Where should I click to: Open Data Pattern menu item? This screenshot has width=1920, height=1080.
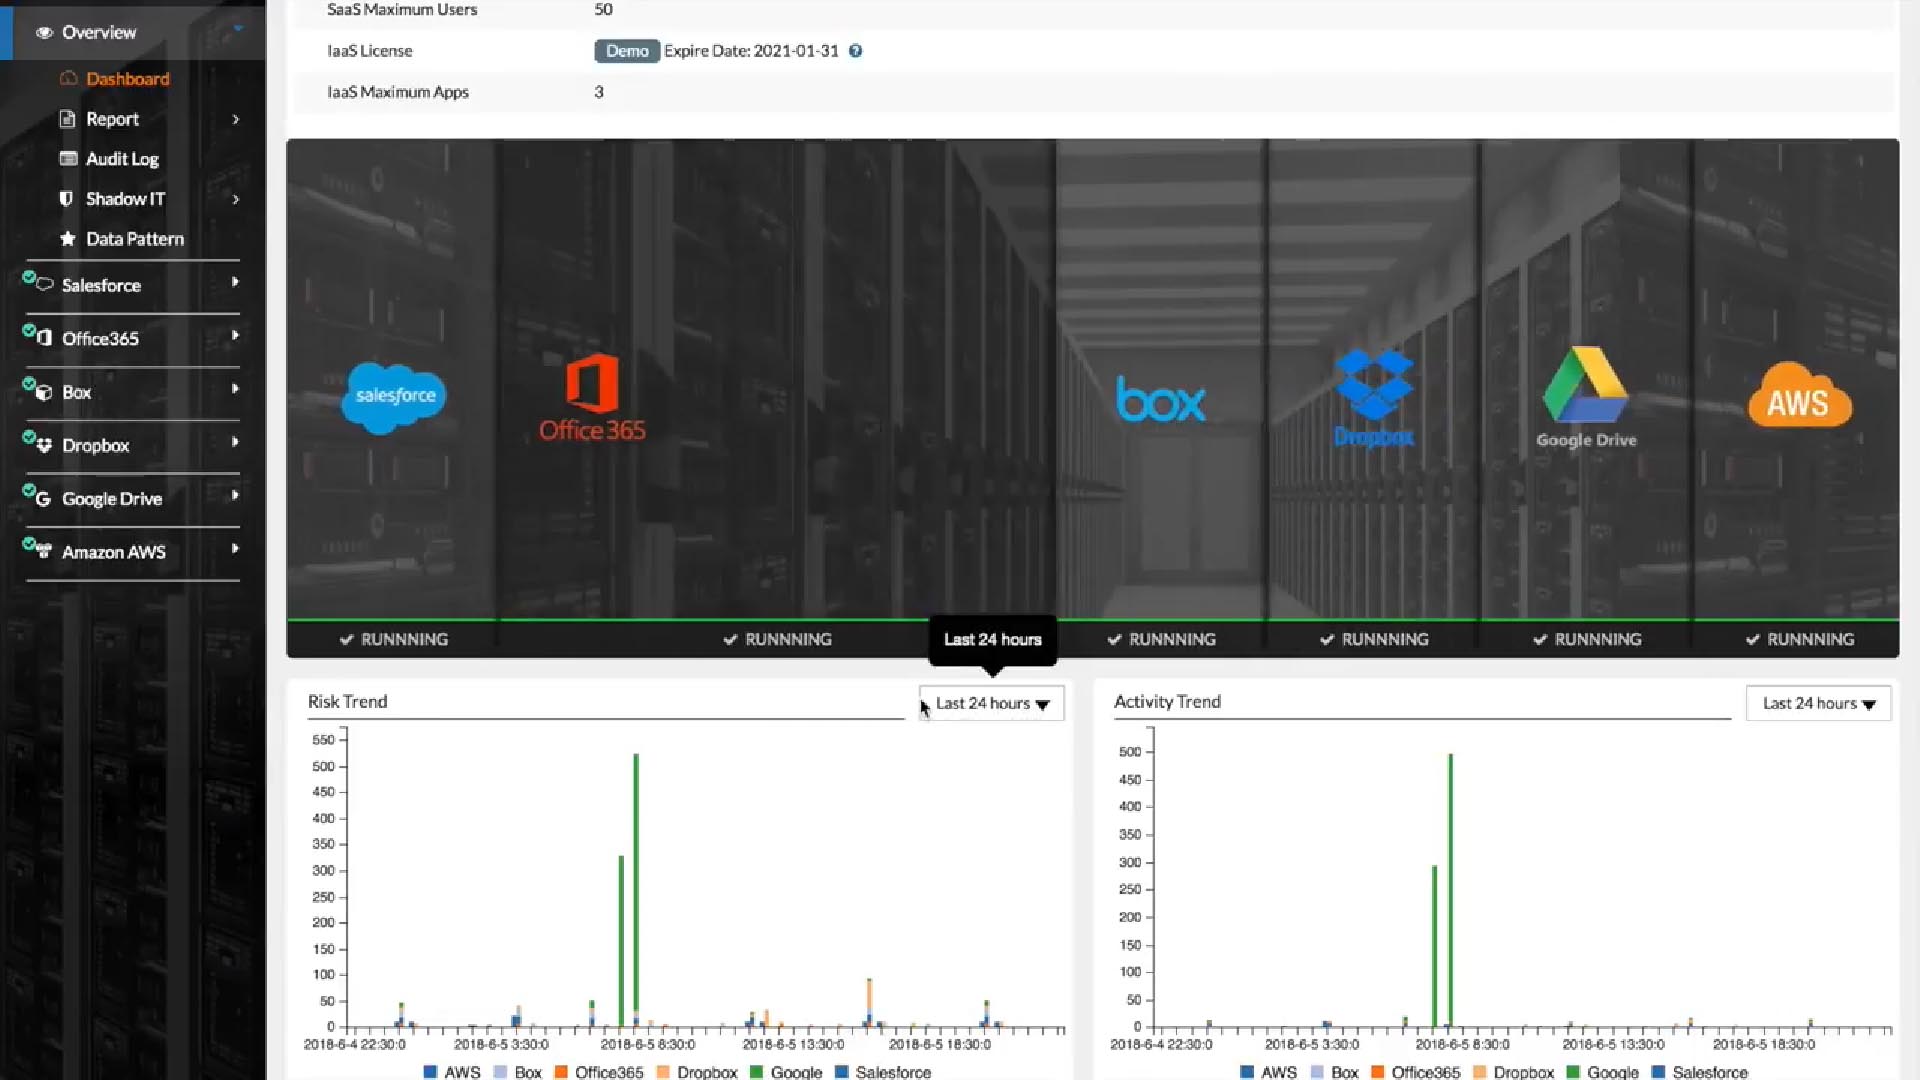(134, 239)
